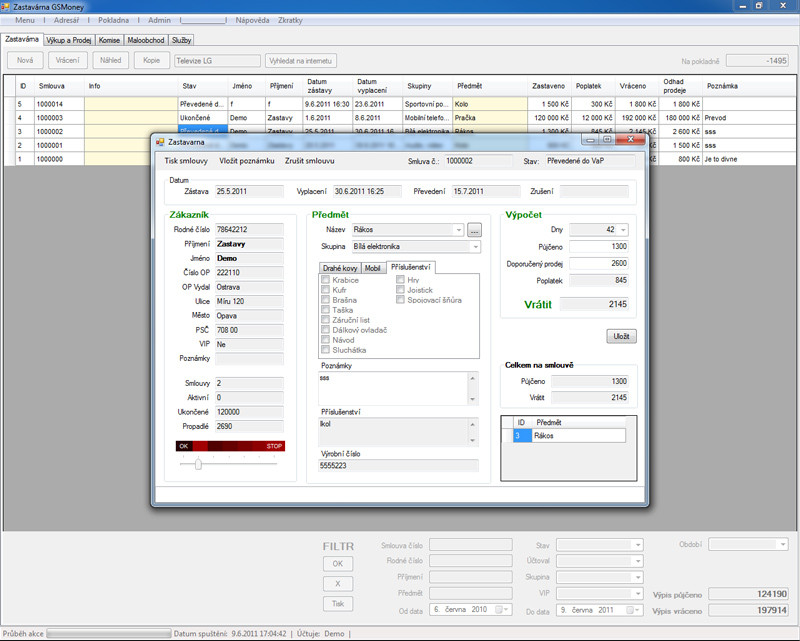Expand the Účtoval filter dropdown

click(638, 561)
